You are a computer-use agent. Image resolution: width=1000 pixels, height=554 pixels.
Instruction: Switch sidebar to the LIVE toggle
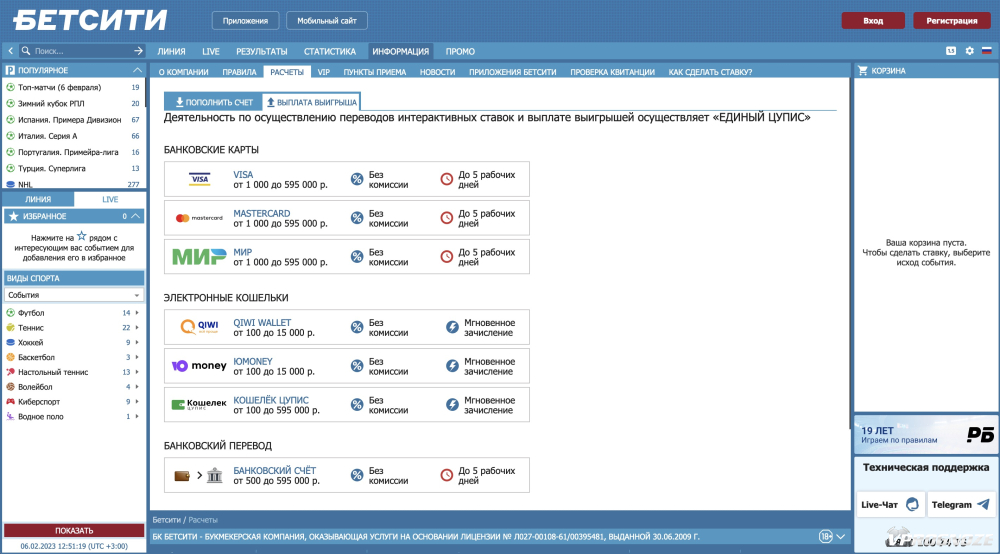click(110, 200)
